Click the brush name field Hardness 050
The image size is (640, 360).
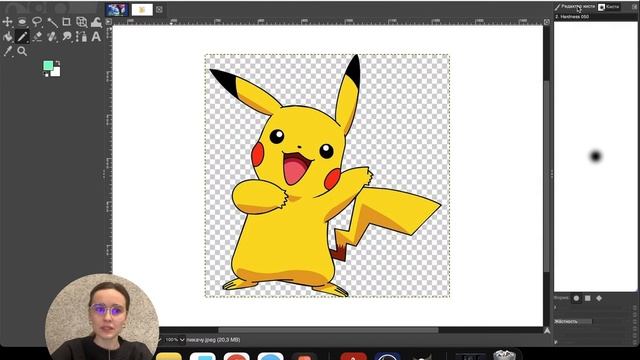[595, 17]
